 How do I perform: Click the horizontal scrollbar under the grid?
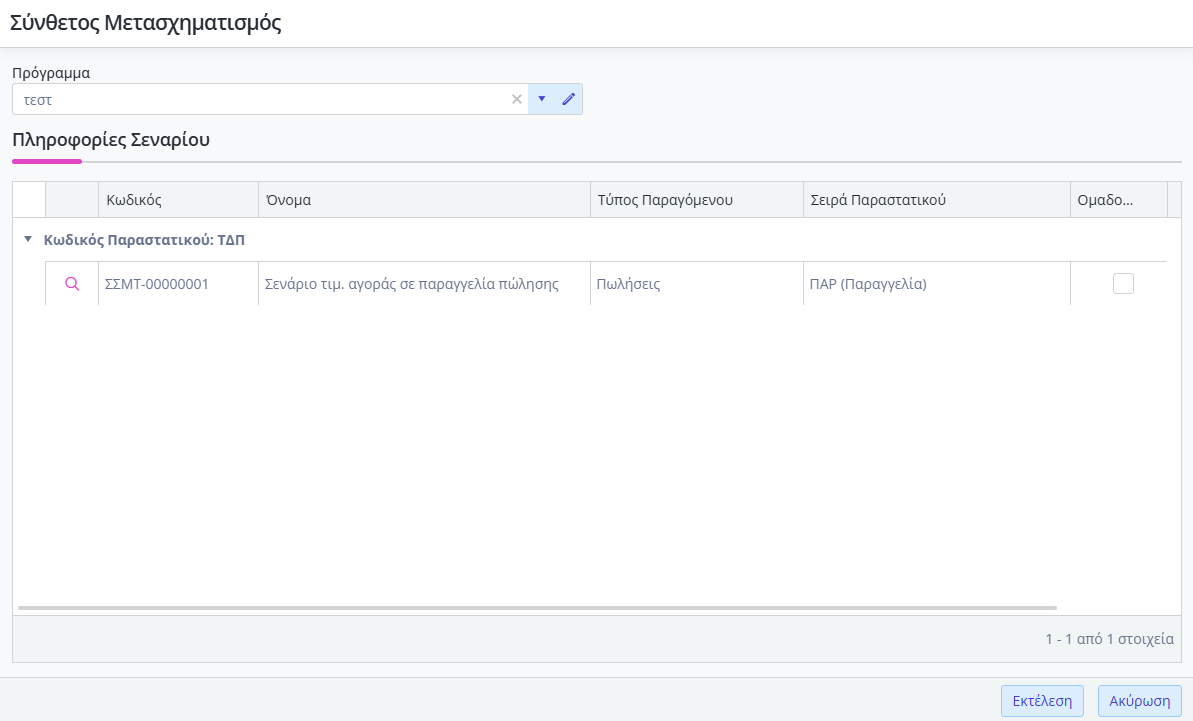(537, 607)
